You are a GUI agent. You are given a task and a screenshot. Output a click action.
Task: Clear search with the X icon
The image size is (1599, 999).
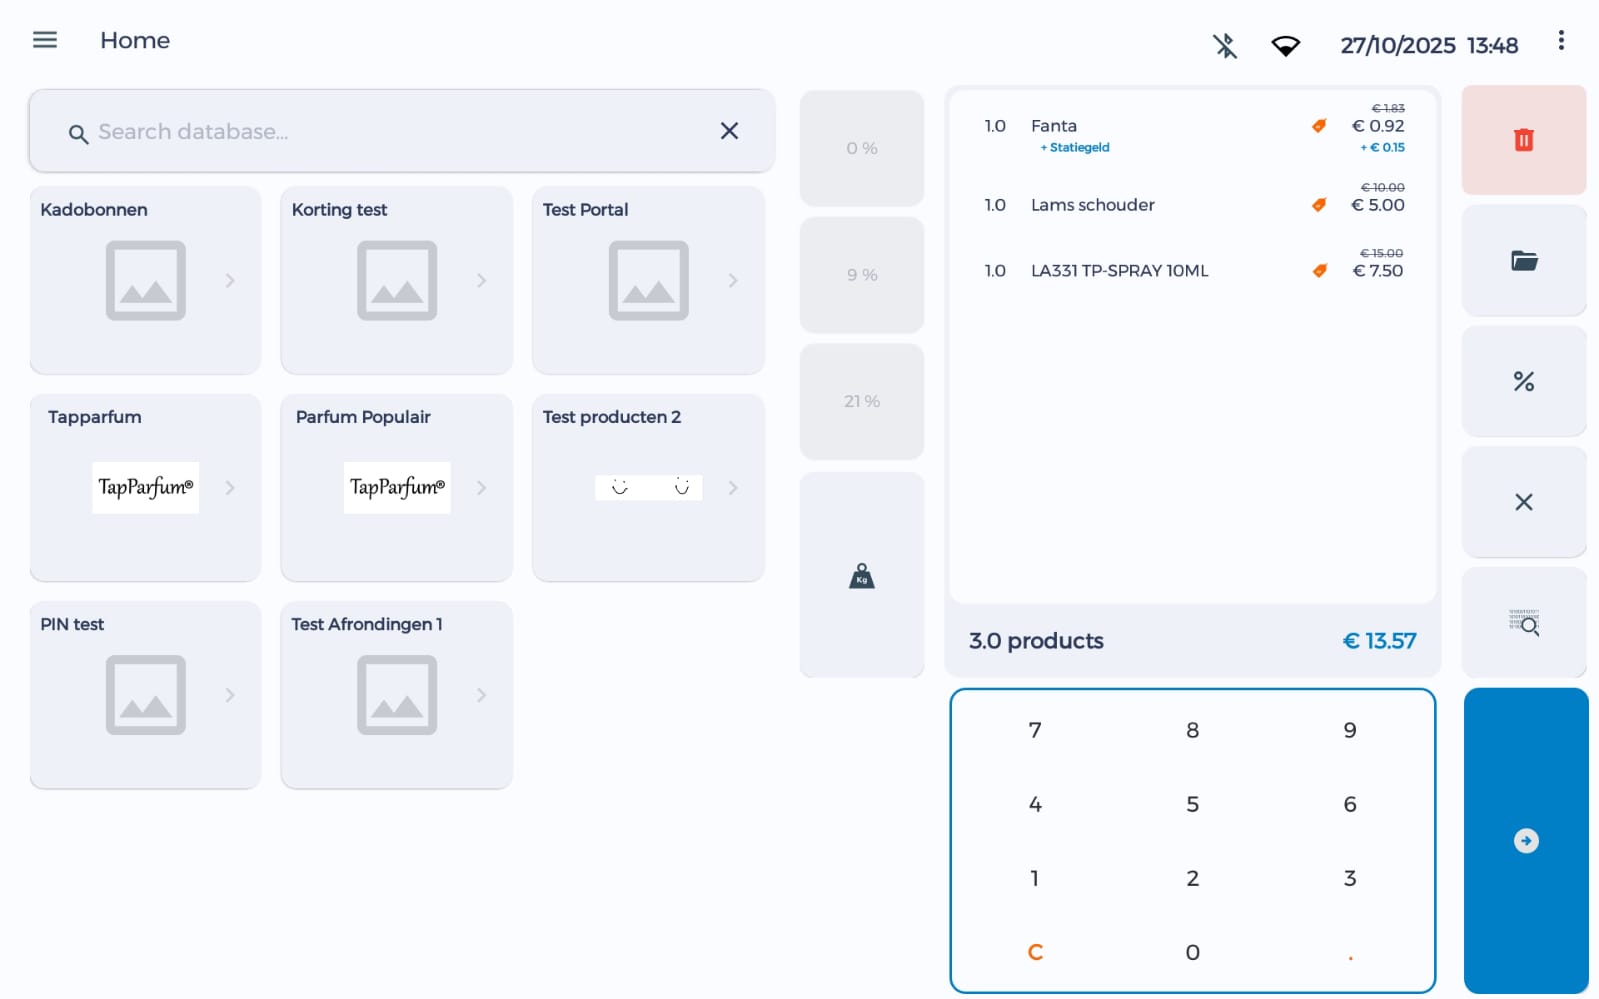coord(729,131)
